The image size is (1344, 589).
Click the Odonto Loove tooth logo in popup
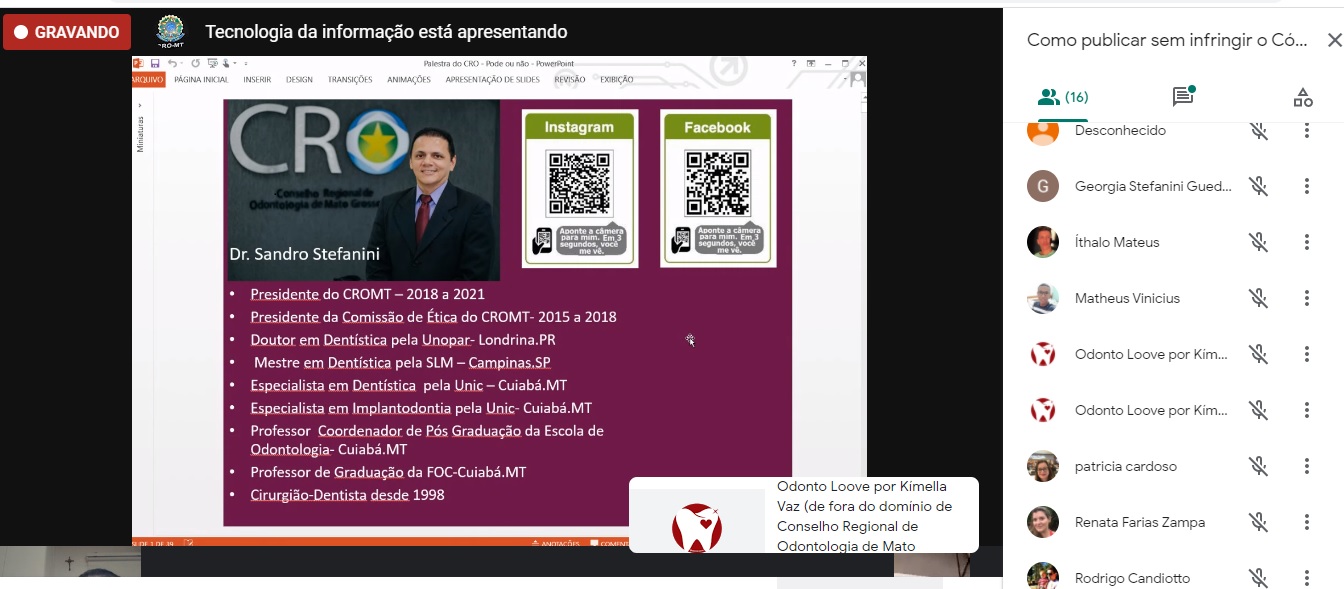[x=697, y=527]
